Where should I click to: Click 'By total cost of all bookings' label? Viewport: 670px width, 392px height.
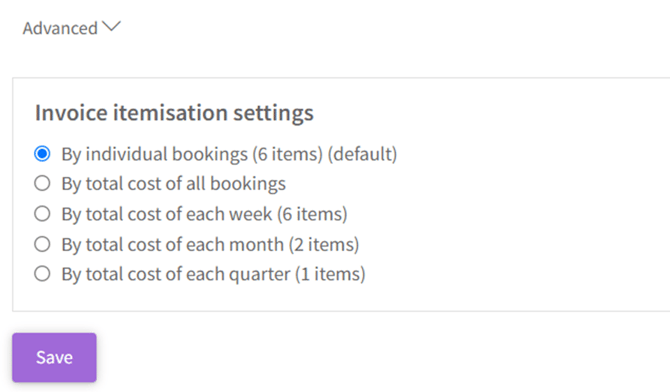click(173, 184)
